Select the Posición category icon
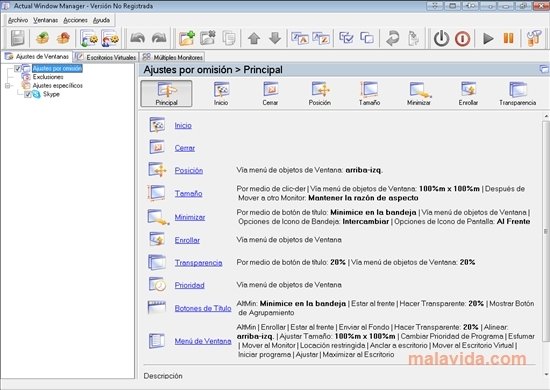 (x=320, y=94)
